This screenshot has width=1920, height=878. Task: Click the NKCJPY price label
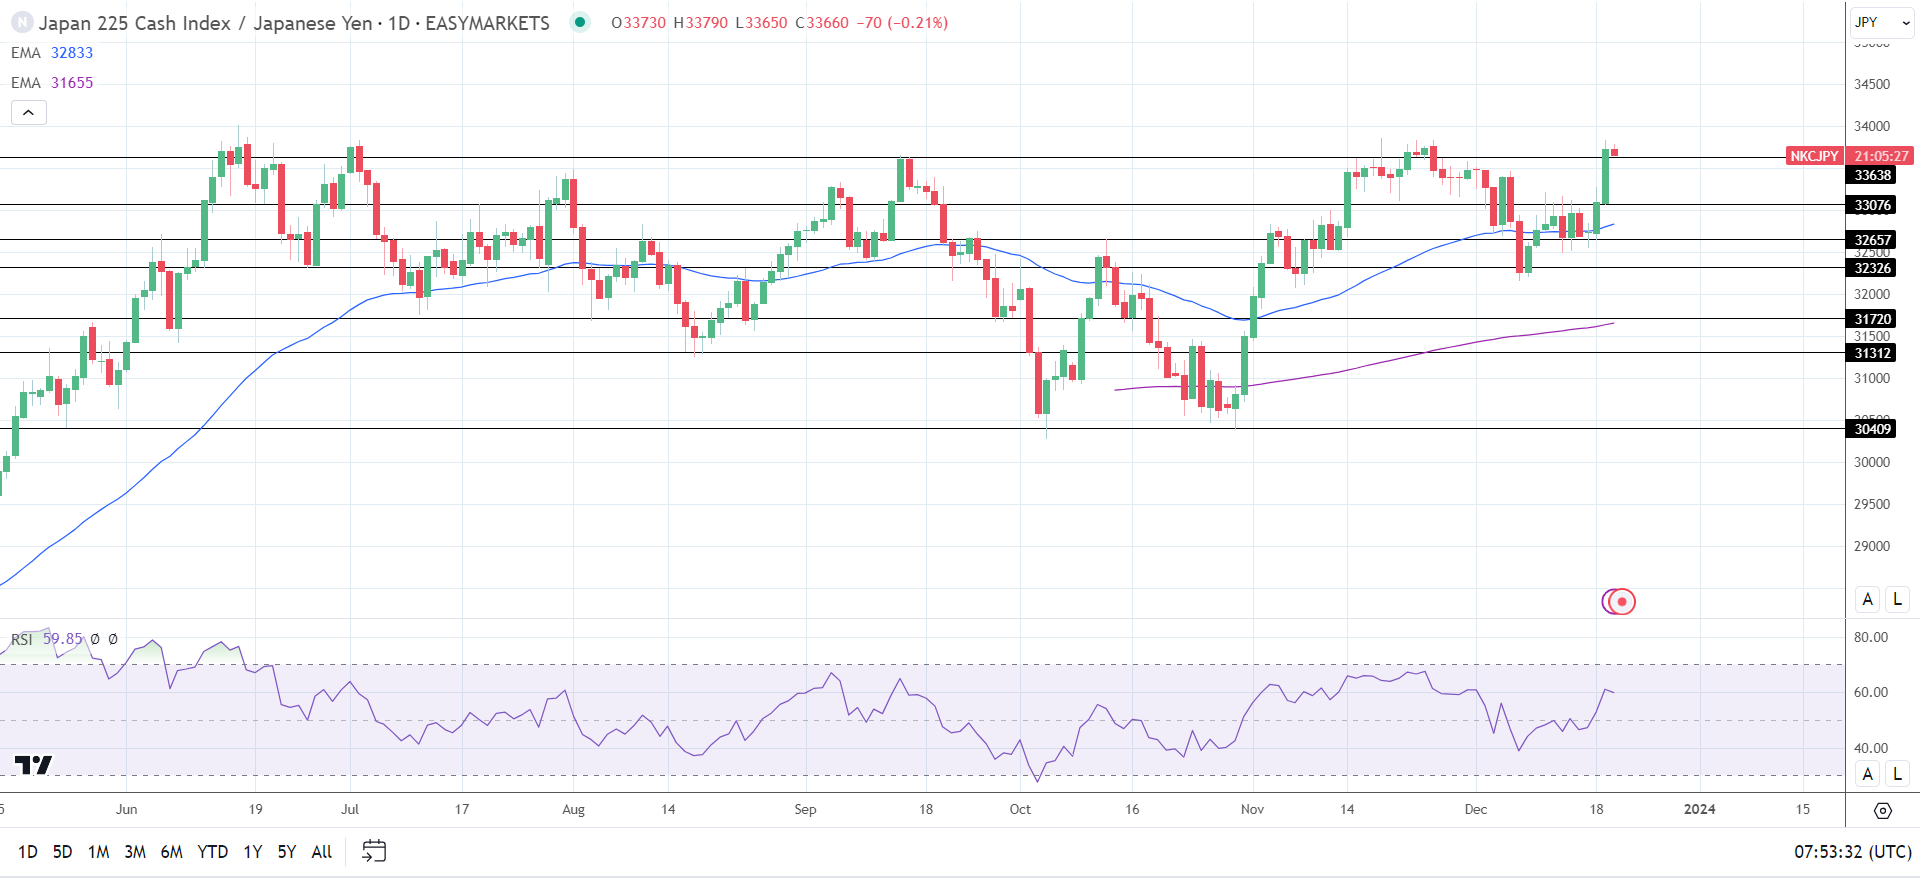click(x=1814, y=156)
